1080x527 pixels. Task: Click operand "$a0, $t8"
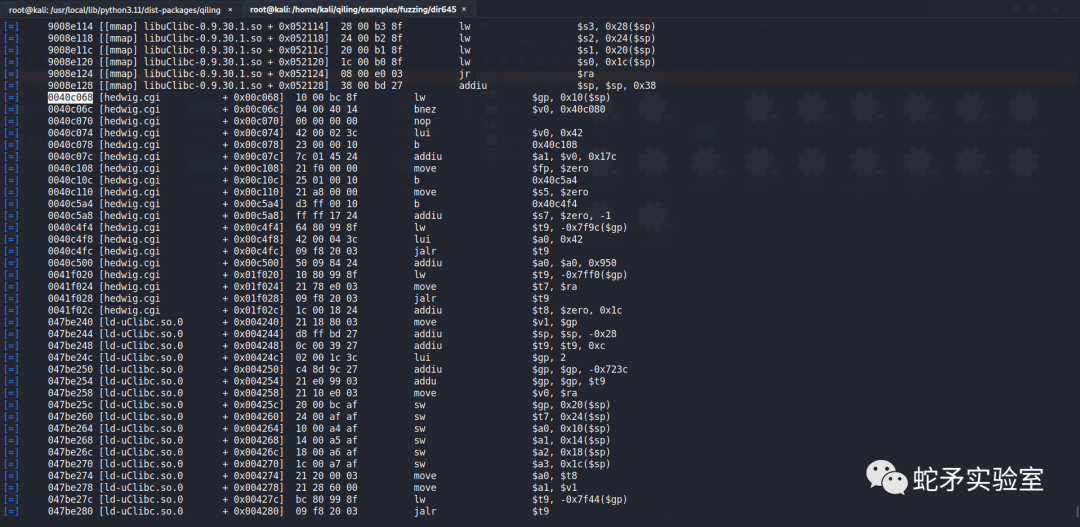[x=554, y=476]
